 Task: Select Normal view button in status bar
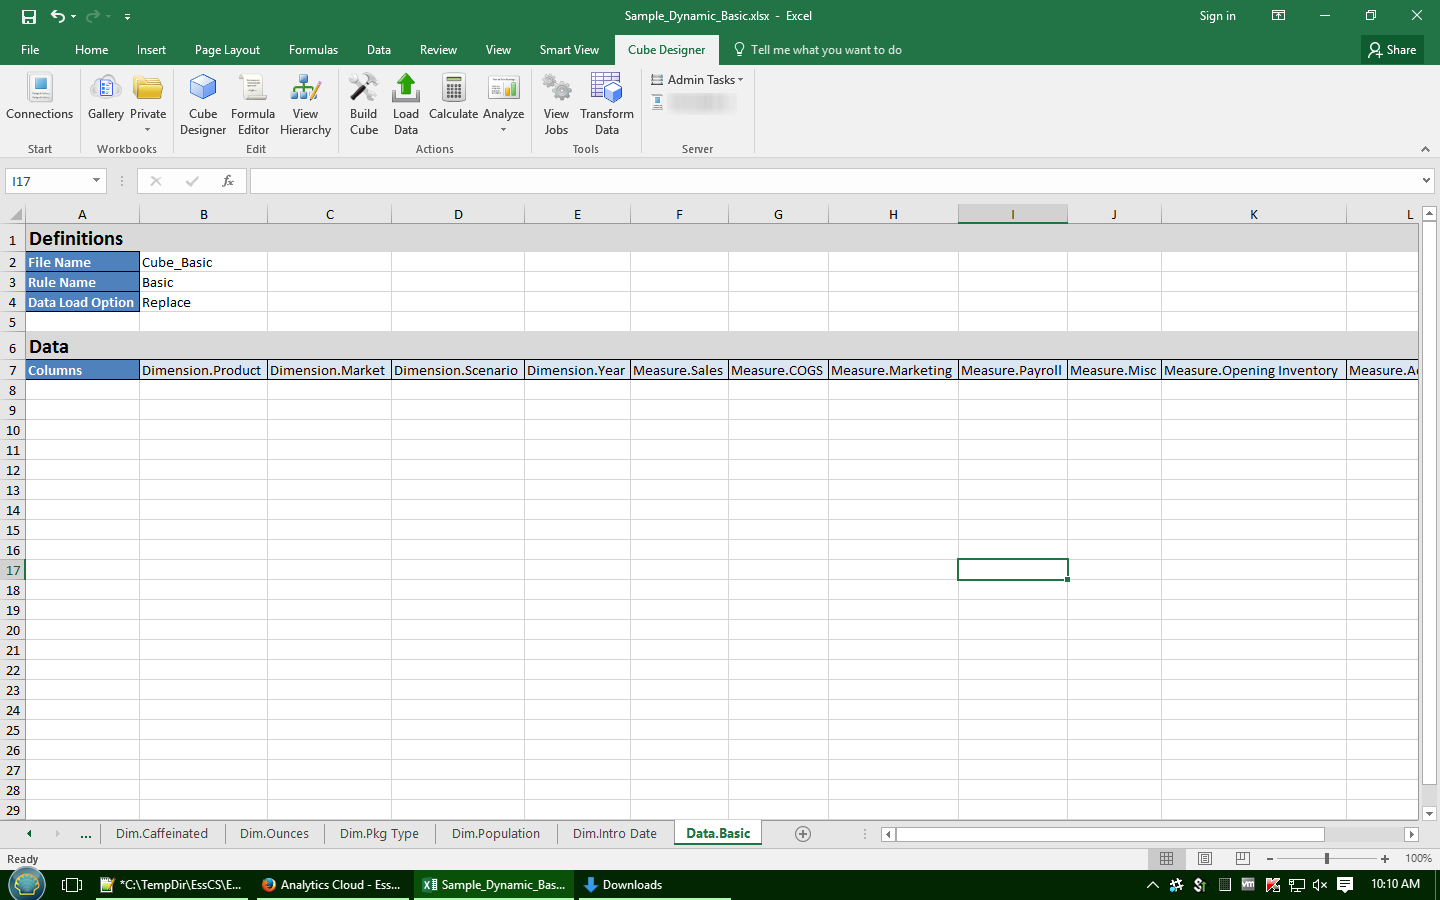pyautogui.click(x=1166, y=859)
